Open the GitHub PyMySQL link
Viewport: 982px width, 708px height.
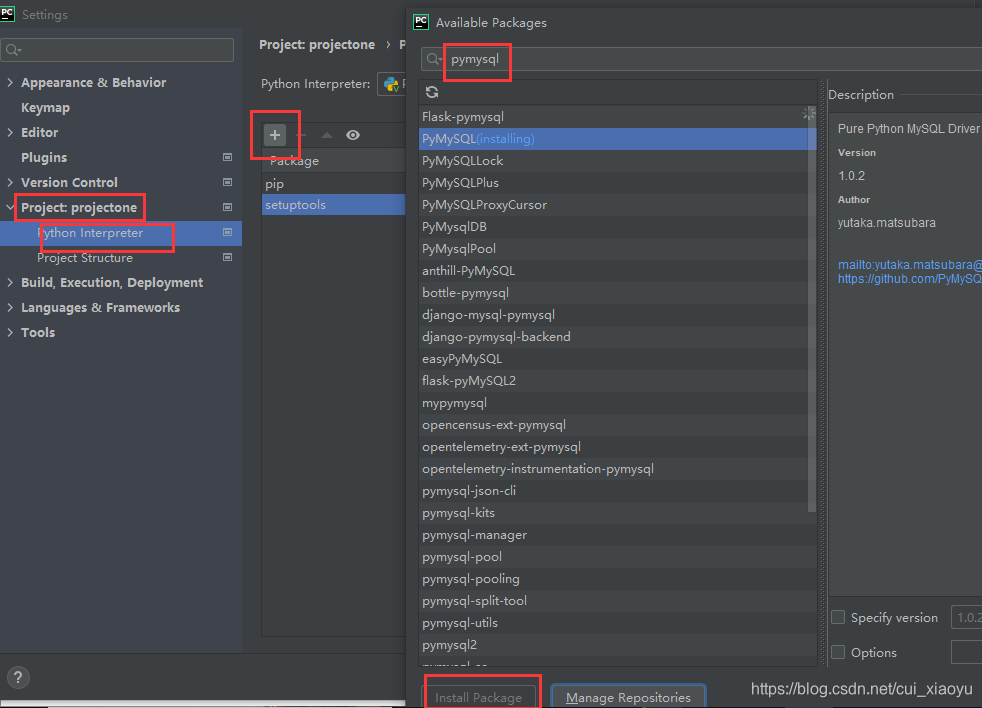coord(910,279)
